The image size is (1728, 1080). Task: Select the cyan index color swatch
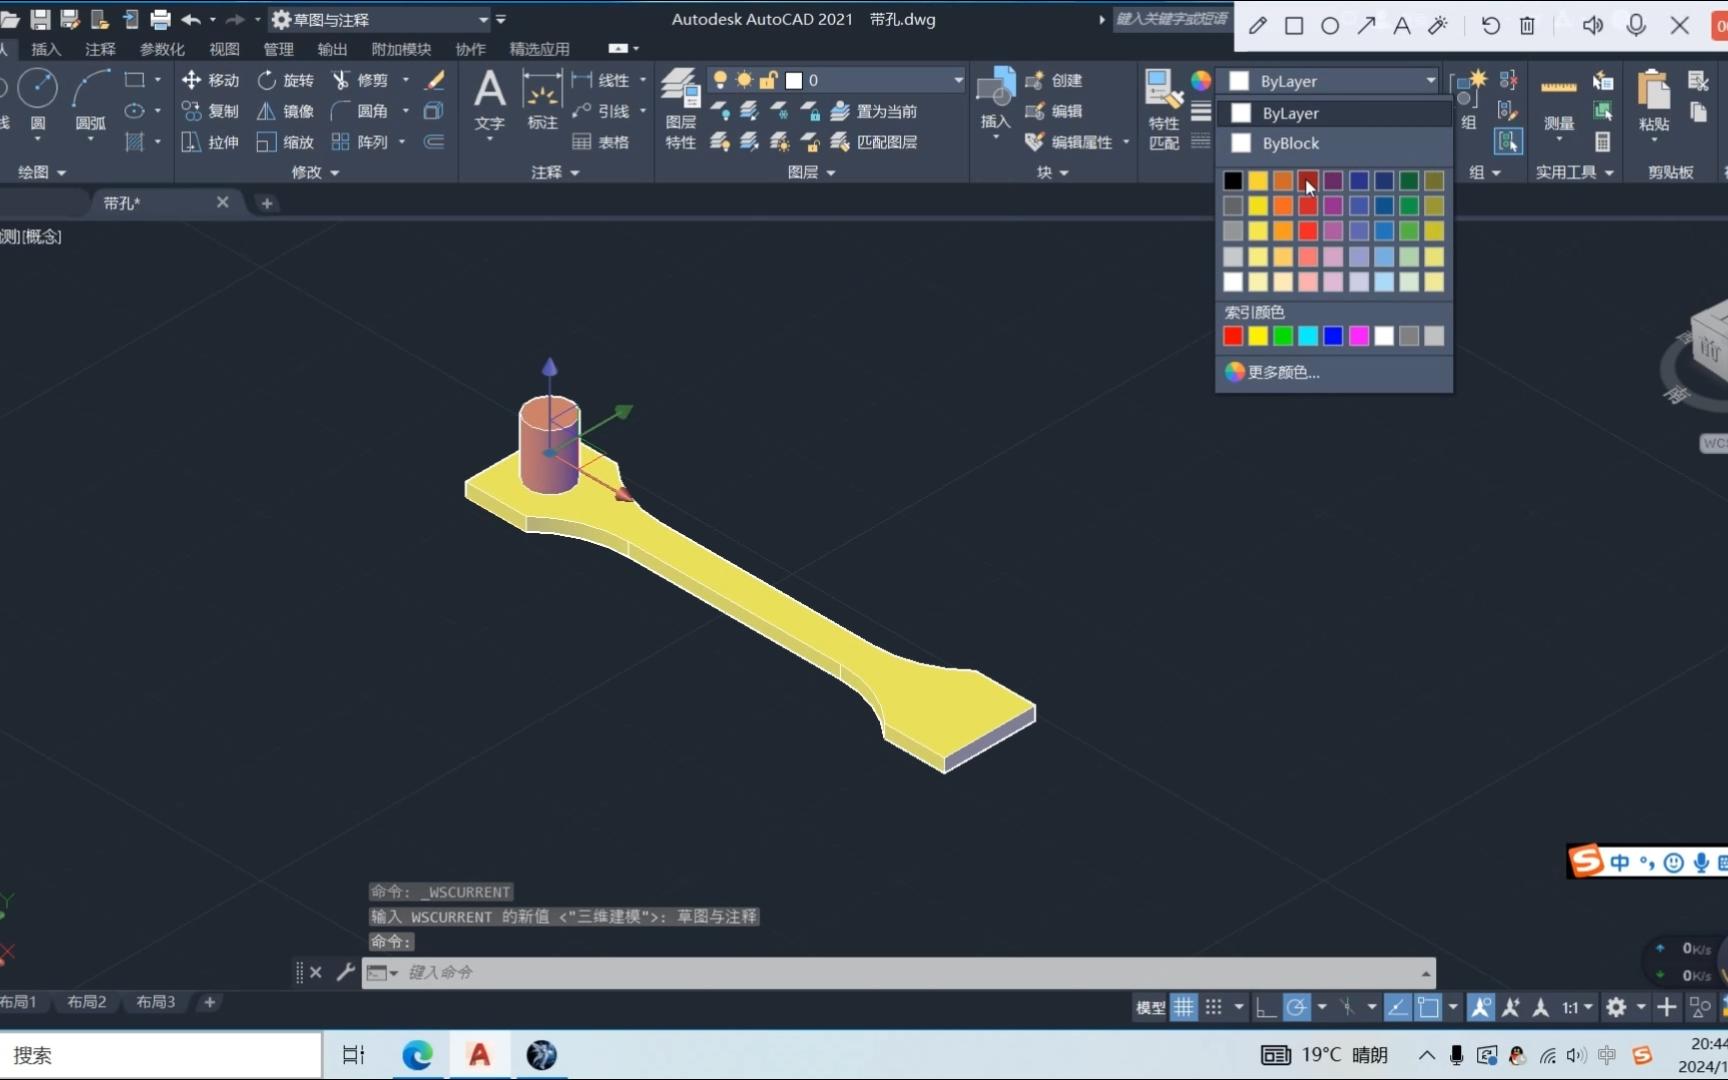pyautogui.click(x=1308, y=336)
